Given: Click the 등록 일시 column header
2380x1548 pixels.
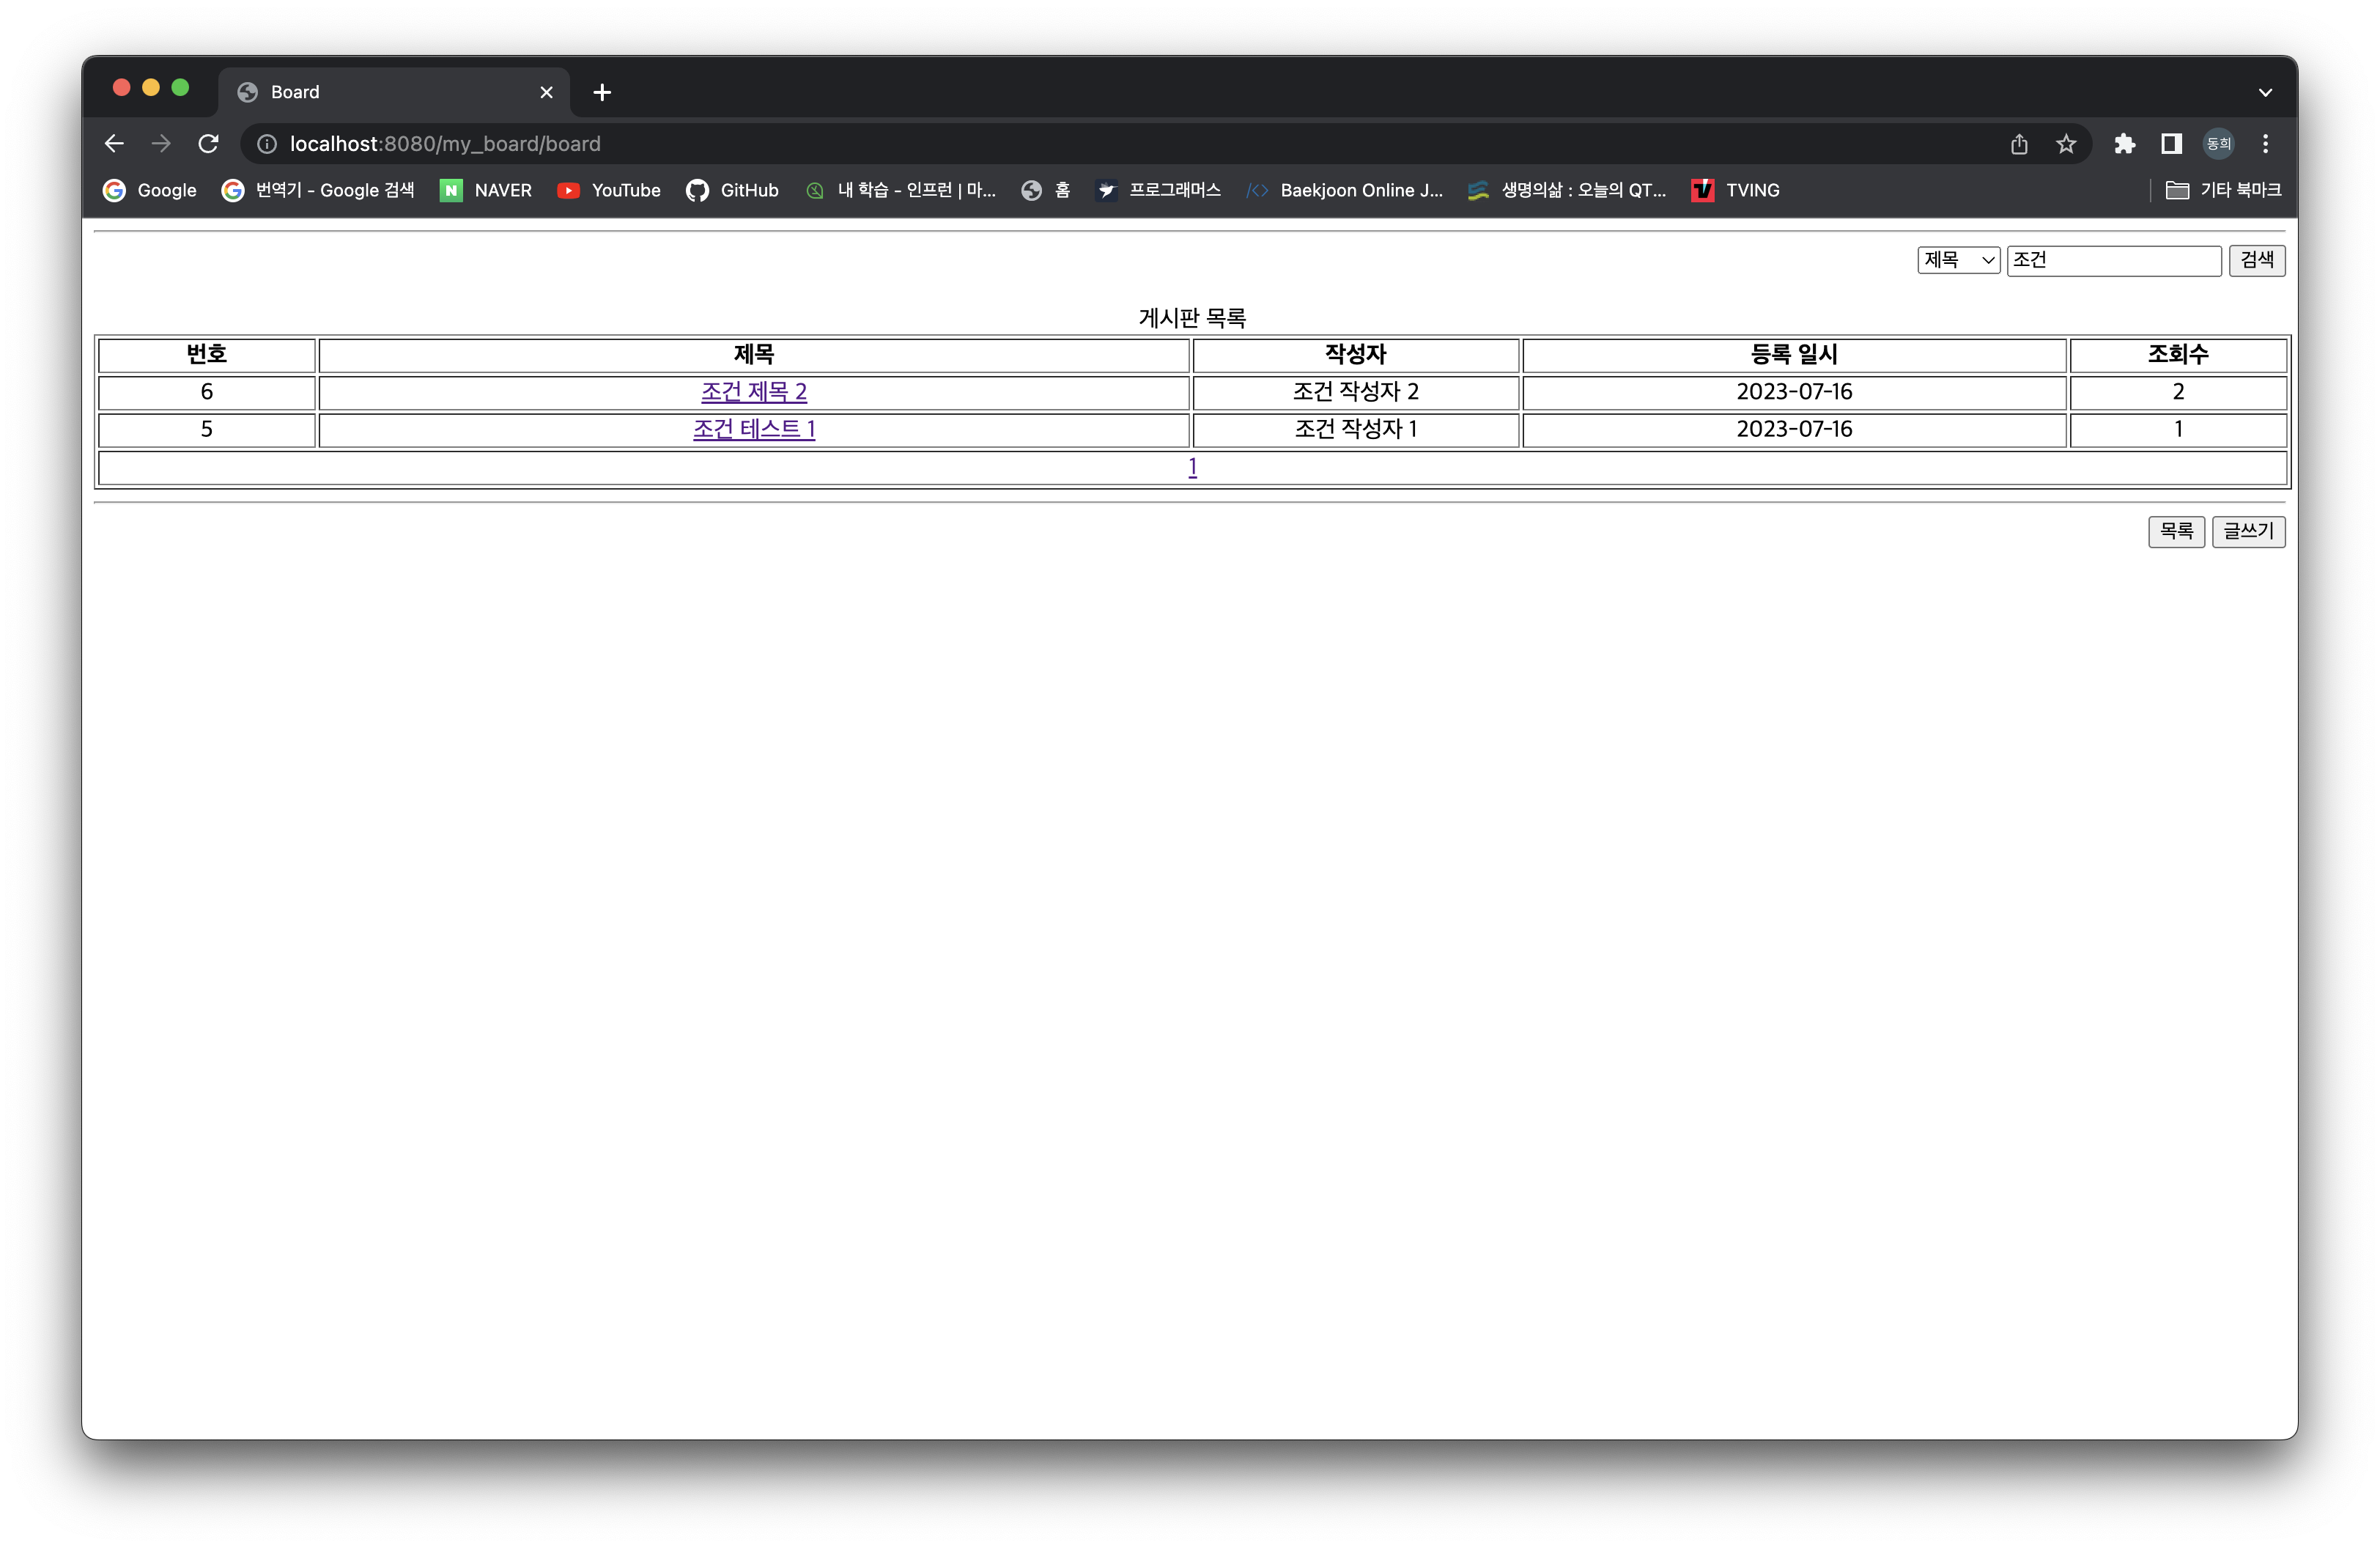Looking at the screenshot, I should tap(1795, 354).
